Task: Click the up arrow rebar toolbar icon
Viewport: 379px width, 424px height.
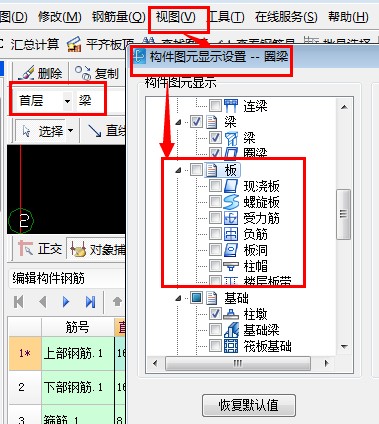Action: (x=117, y=302)
